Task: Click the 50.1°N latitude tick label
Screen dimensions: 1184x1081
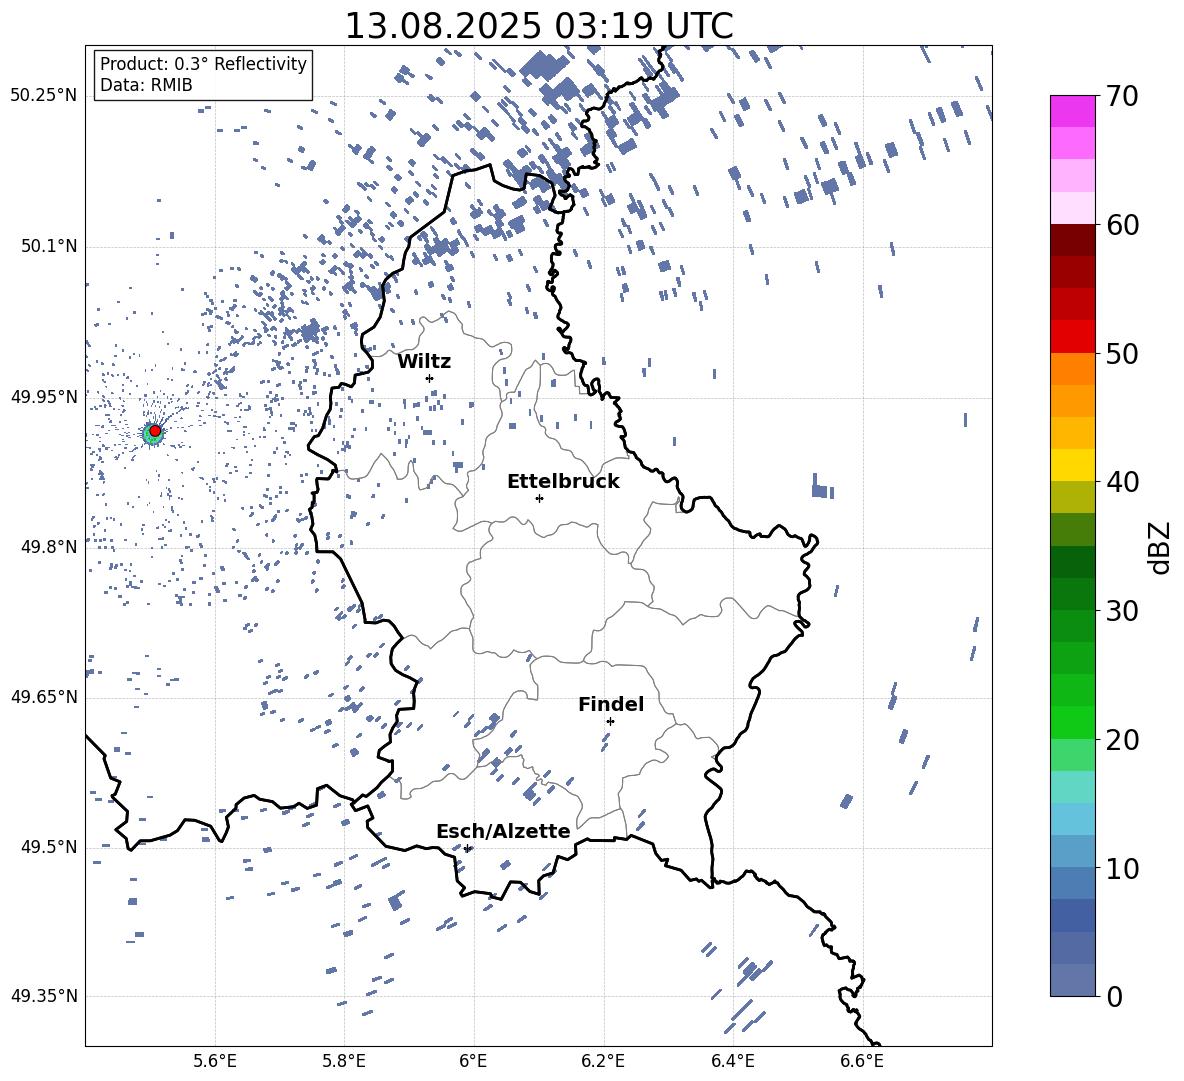Action: (49, 246)
